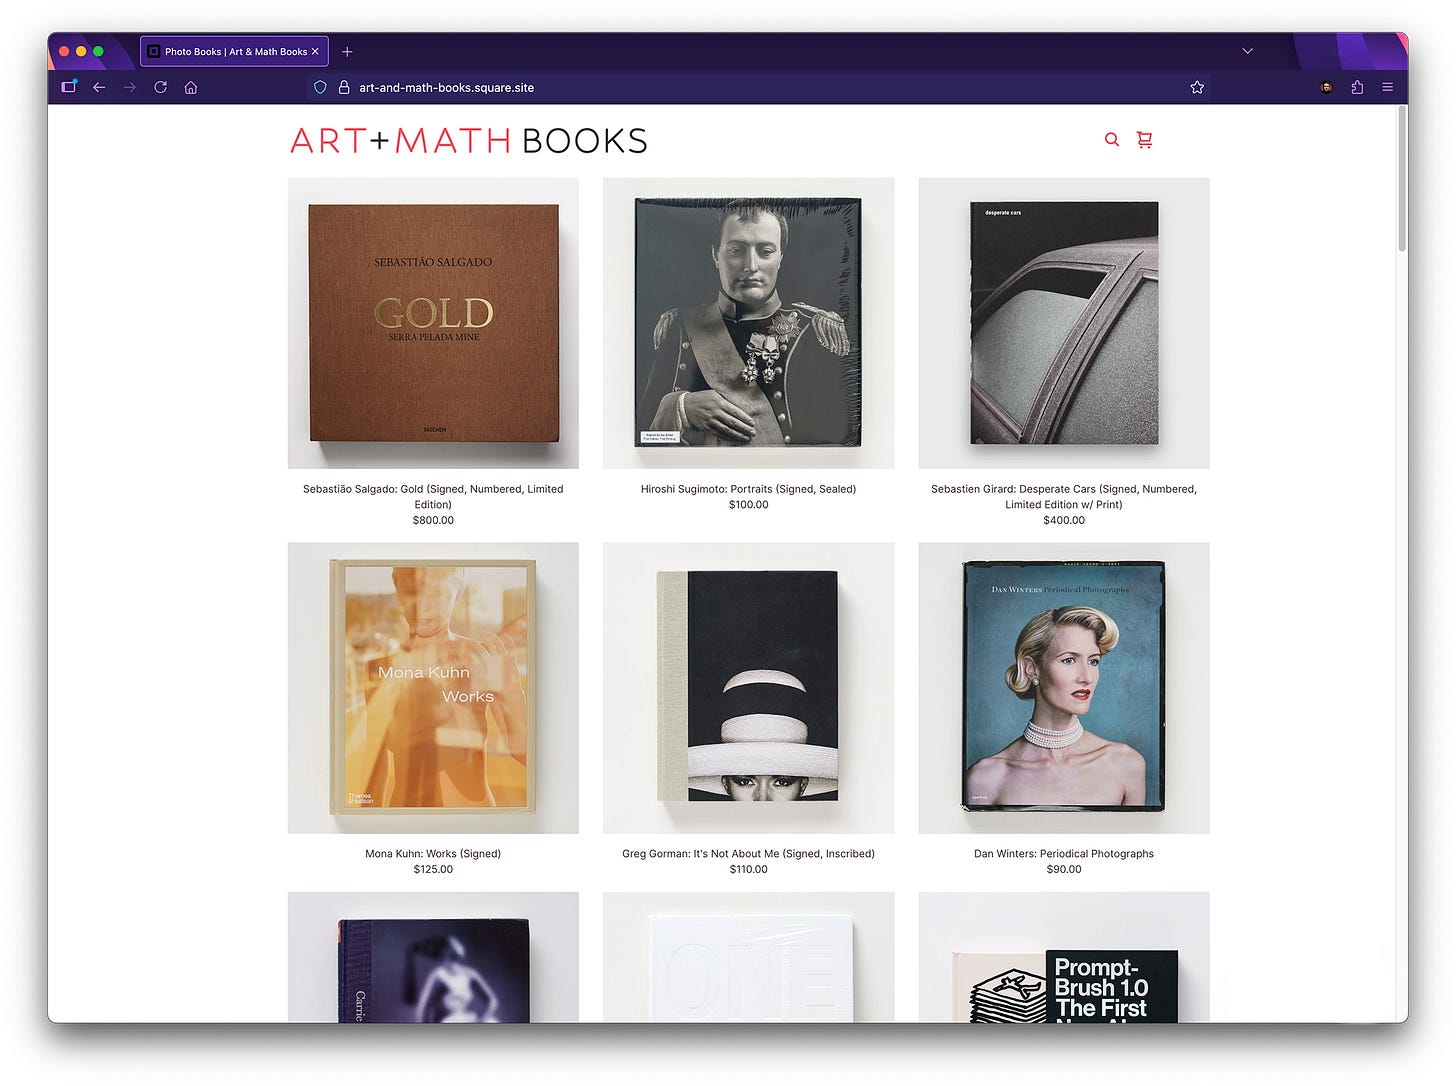The image size is (1456, 1086).
Task: Open the extensions puzzle icon
Action: (x=1357, y=88)
